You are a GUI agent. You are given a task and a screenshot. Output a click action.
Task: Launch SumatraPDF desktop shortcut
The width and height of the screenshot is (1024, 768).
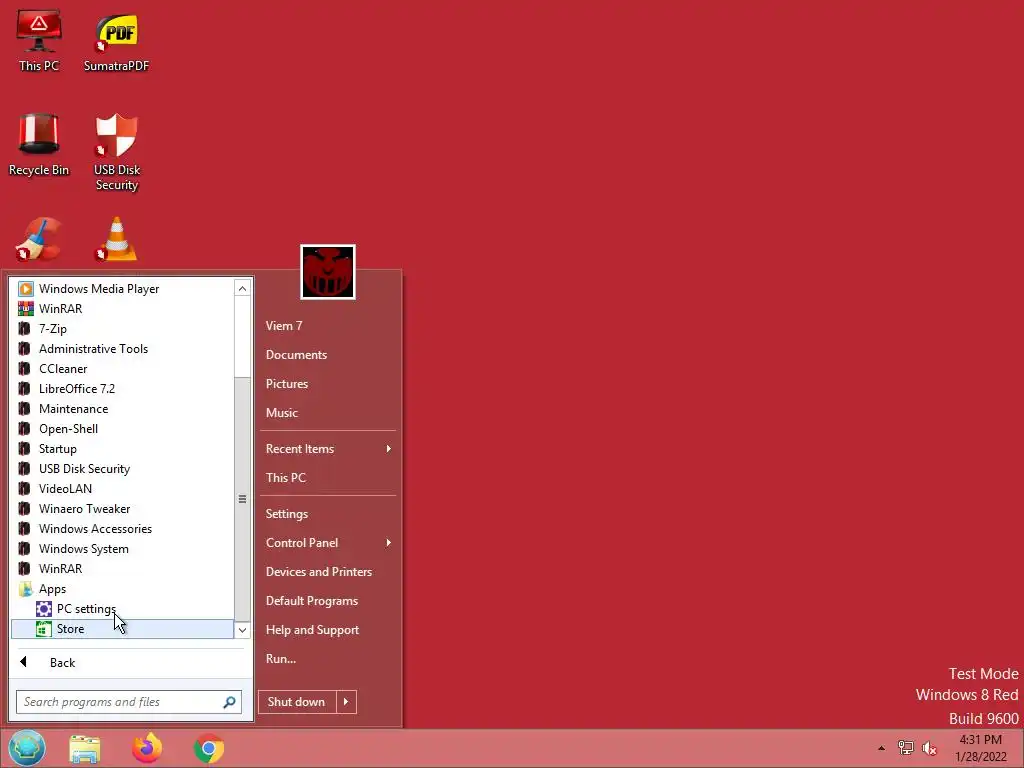coord(116,40)
